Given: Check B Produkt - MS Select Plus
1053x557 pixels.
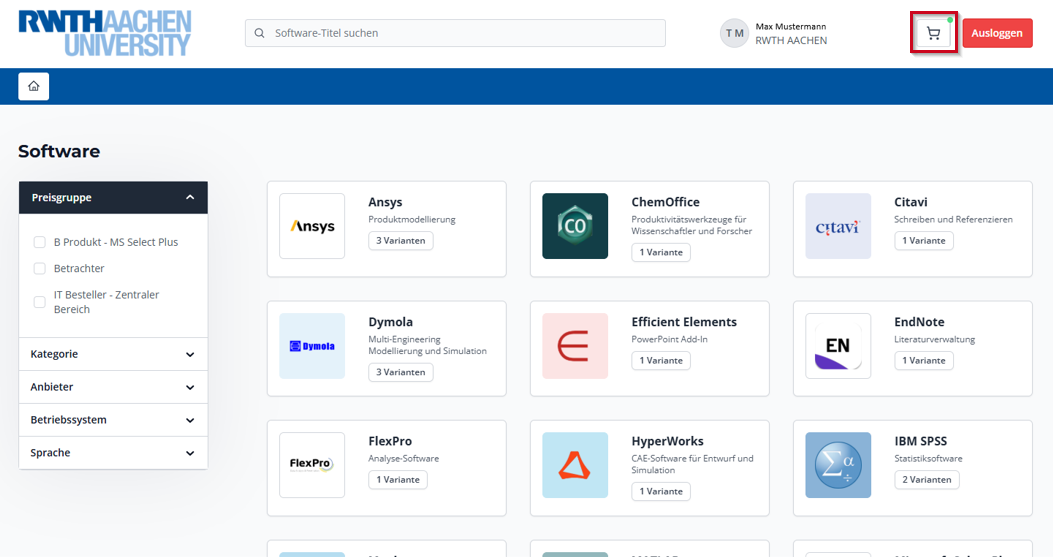Looking at the screenshot, I should pyautogui.click(x=40, y=242).
